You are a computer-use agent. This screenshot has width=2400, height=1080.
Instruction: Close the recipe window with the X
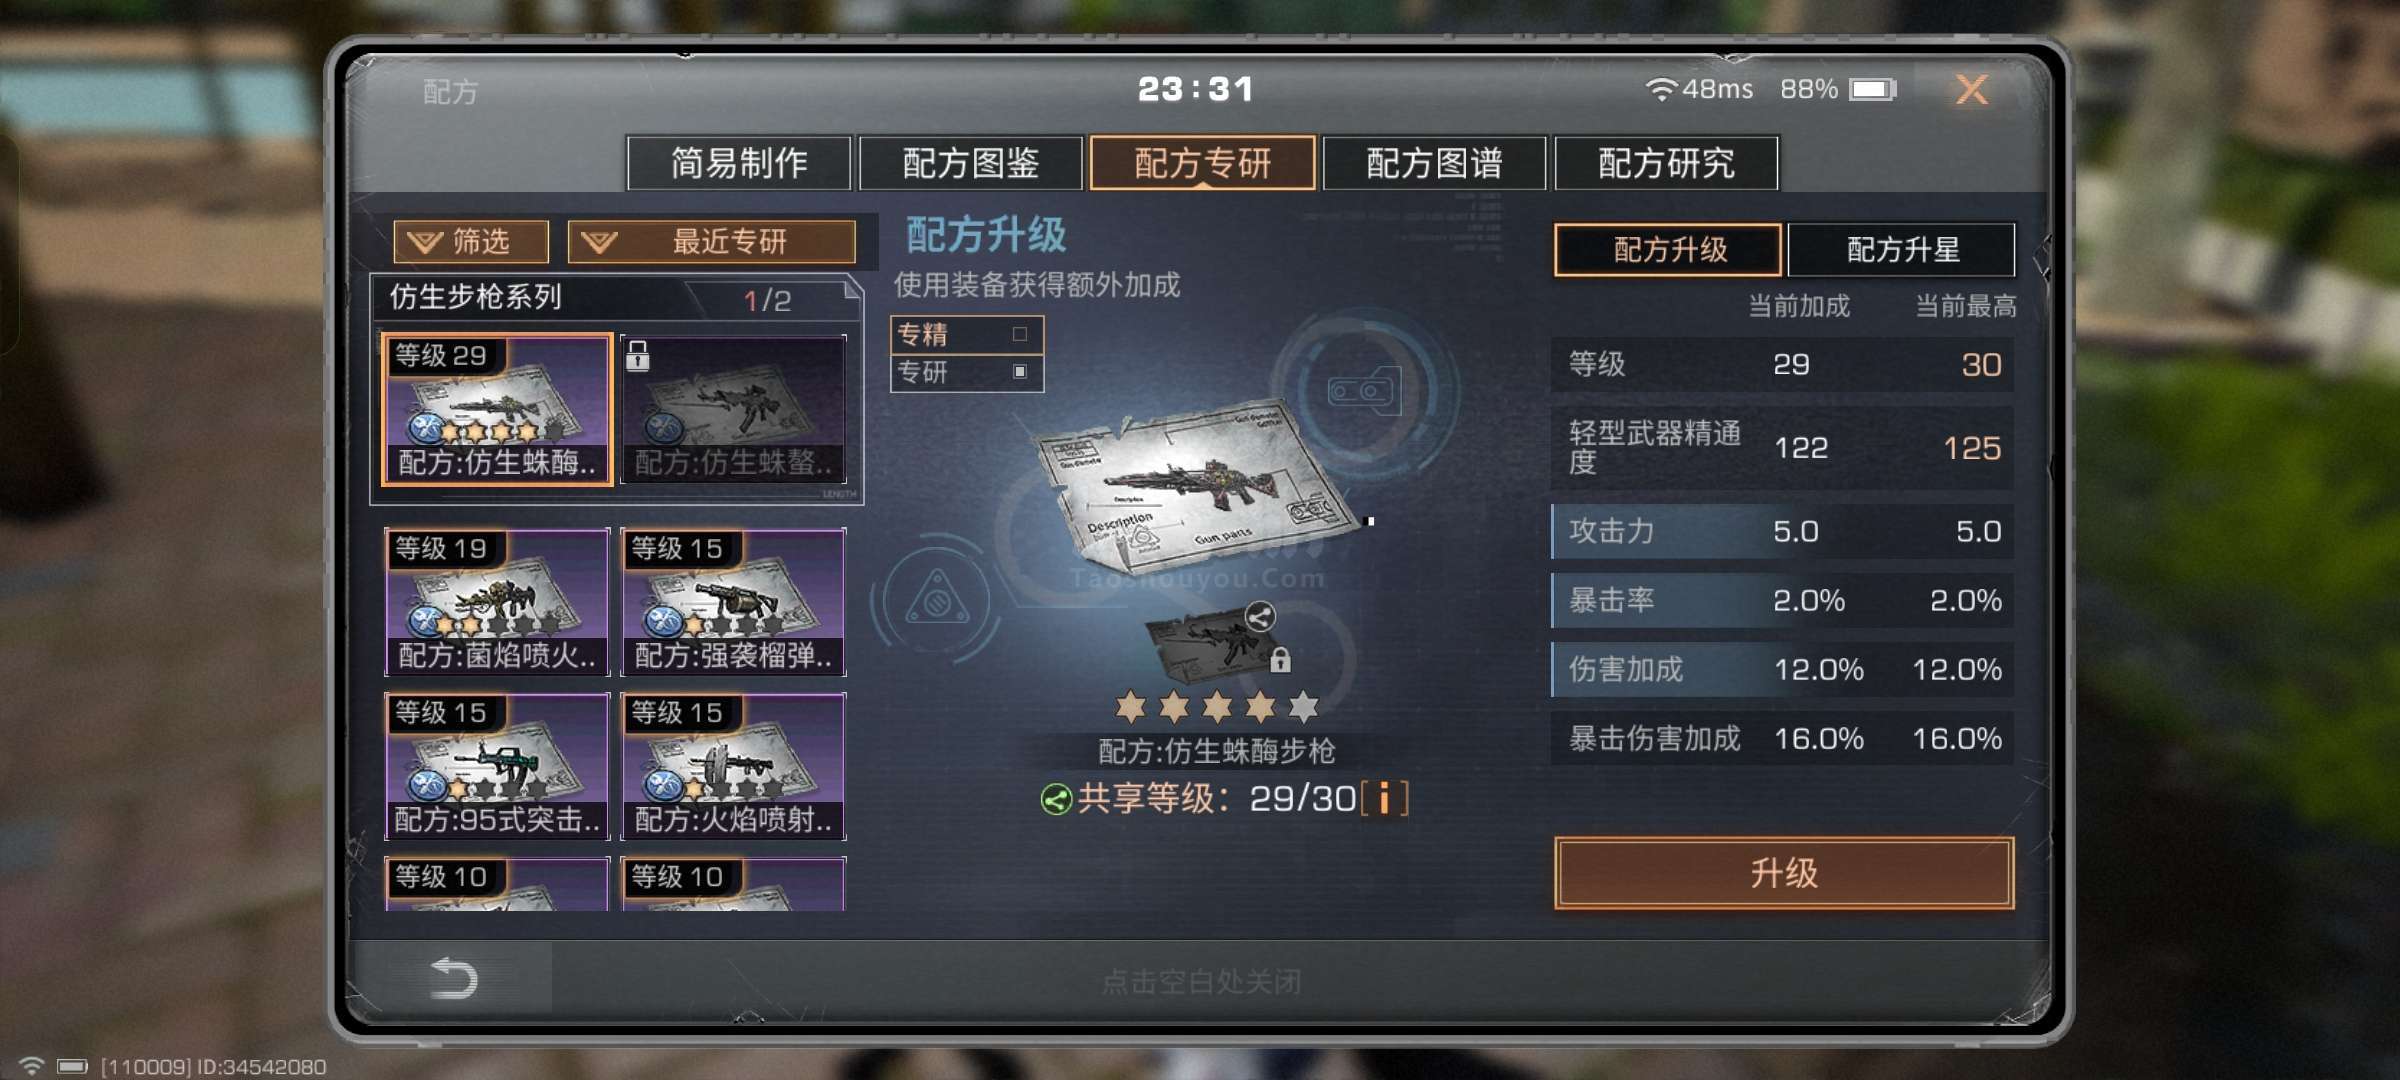(1971, 90)
